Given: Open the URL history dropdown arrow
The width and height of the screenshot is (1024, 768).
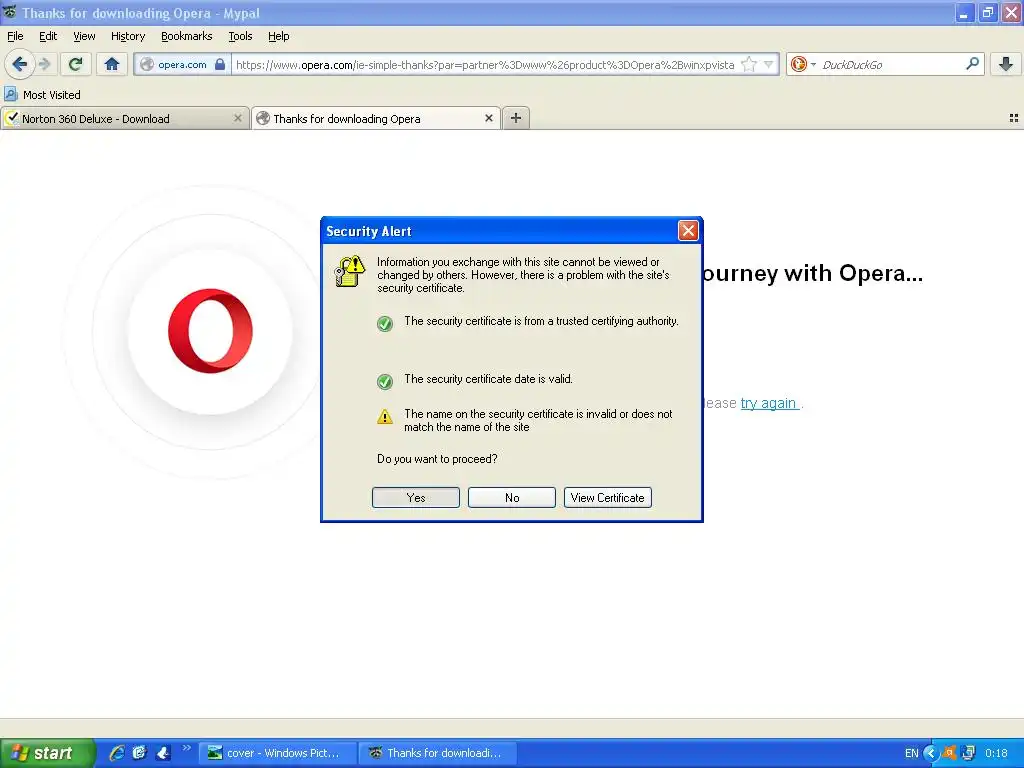Looking at the screenshot, I should (x=769, y=64).
